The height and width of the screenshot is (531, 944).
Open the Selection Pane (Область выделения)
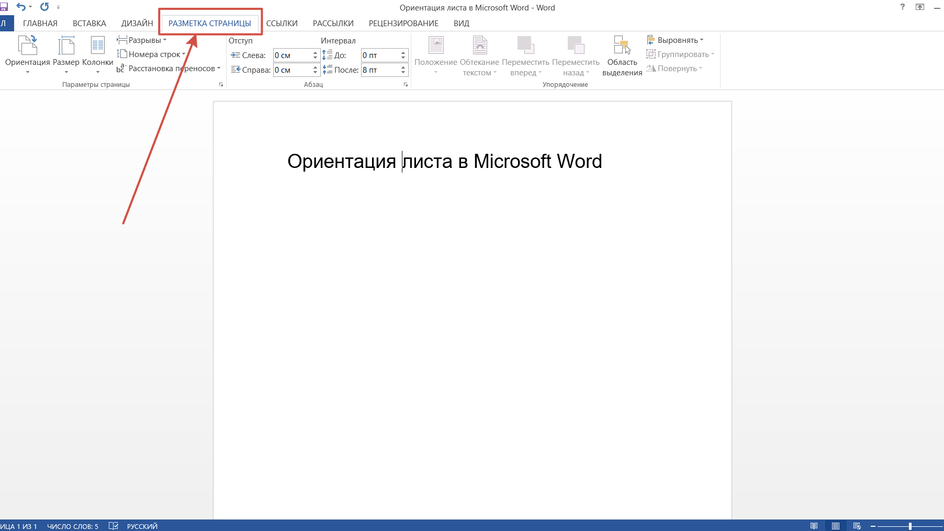coord(622,55)
